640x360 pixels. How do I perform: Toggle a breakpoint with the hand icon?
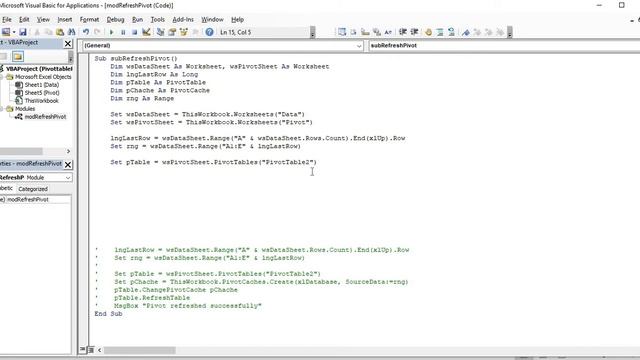(428, 32)
